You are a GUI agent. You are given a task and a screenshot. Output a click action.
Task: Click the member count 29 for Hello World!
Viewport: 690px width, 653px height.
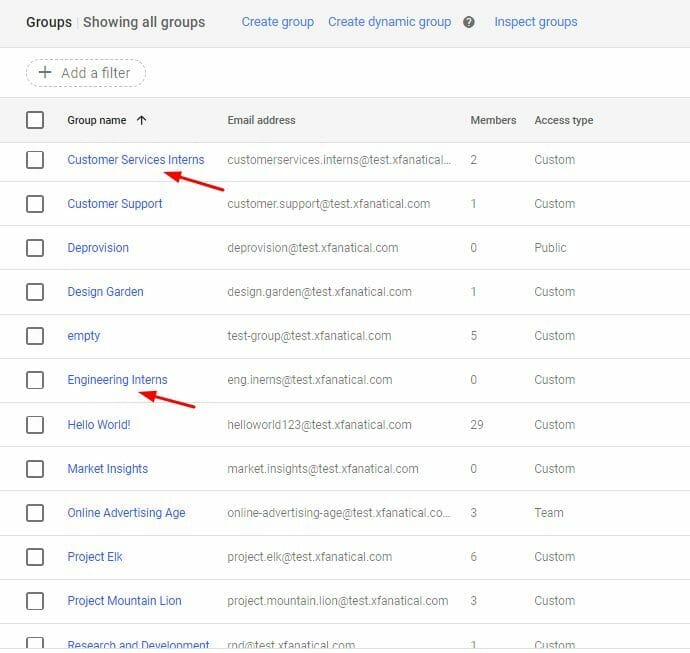pyautogui.click(x=477, y=425)
